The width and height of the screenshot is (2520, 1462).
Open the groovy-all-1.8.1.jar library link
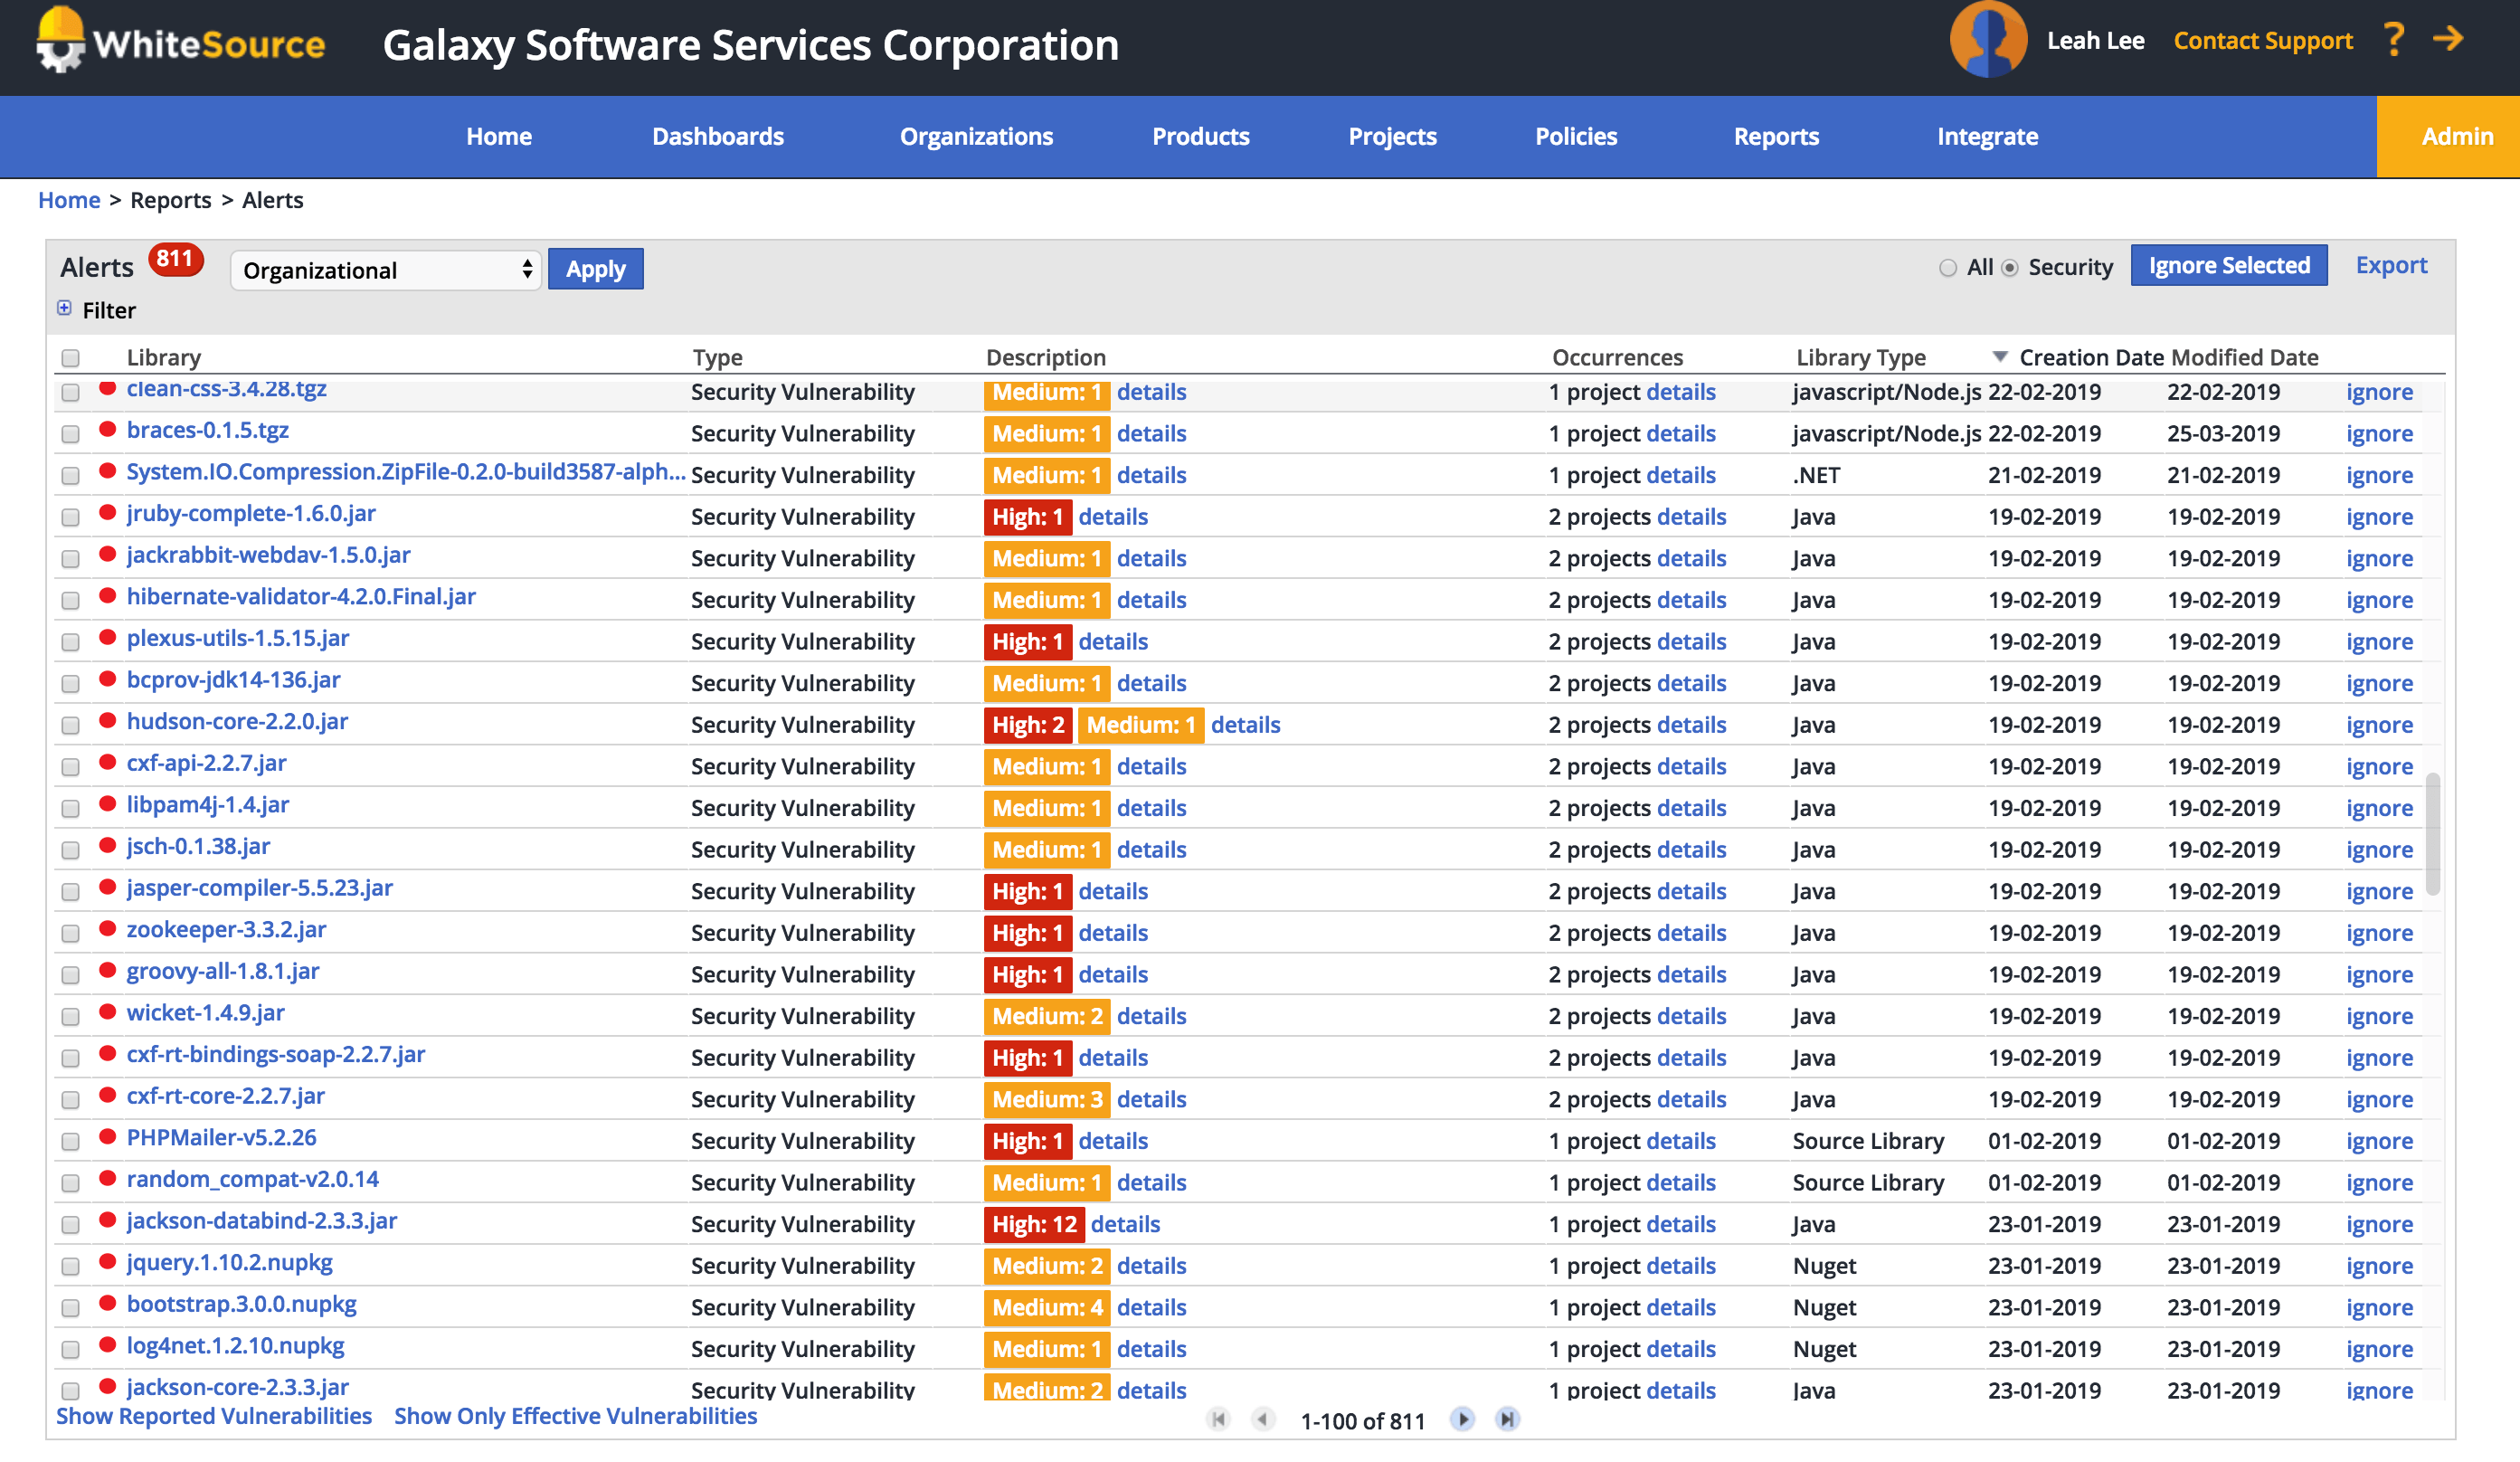tap(223, 971)
